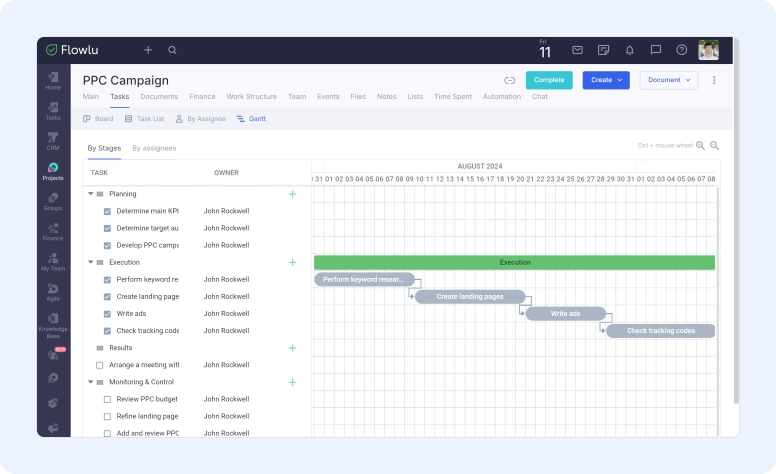Collapse the Monitoring & Control stage
The image size is (776, 474).
coord(91,382)
